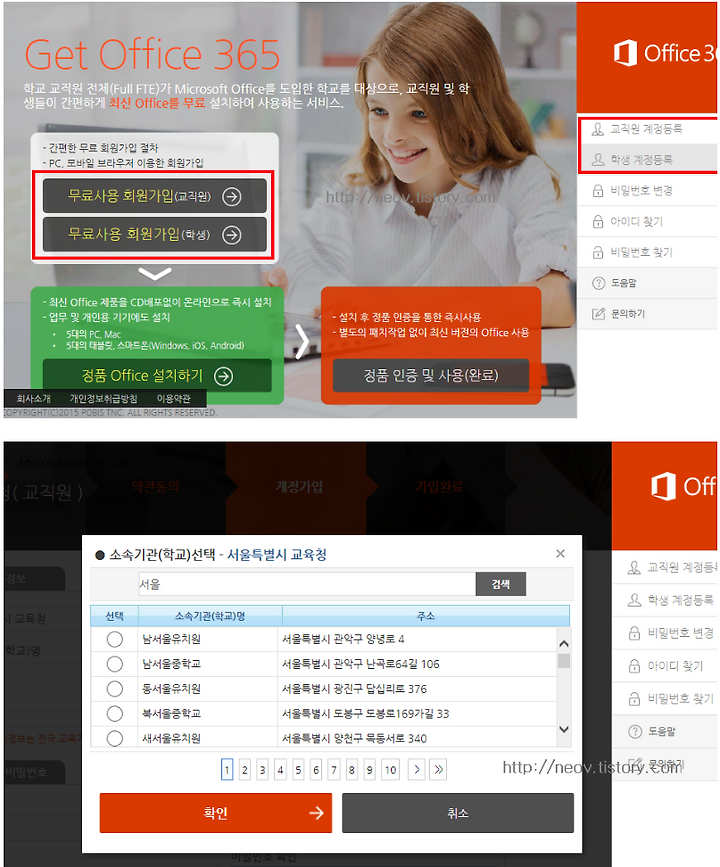The image size is (720, 867).
Task: Click next page arrow in pagination
Action: click(x=416, y=770)
